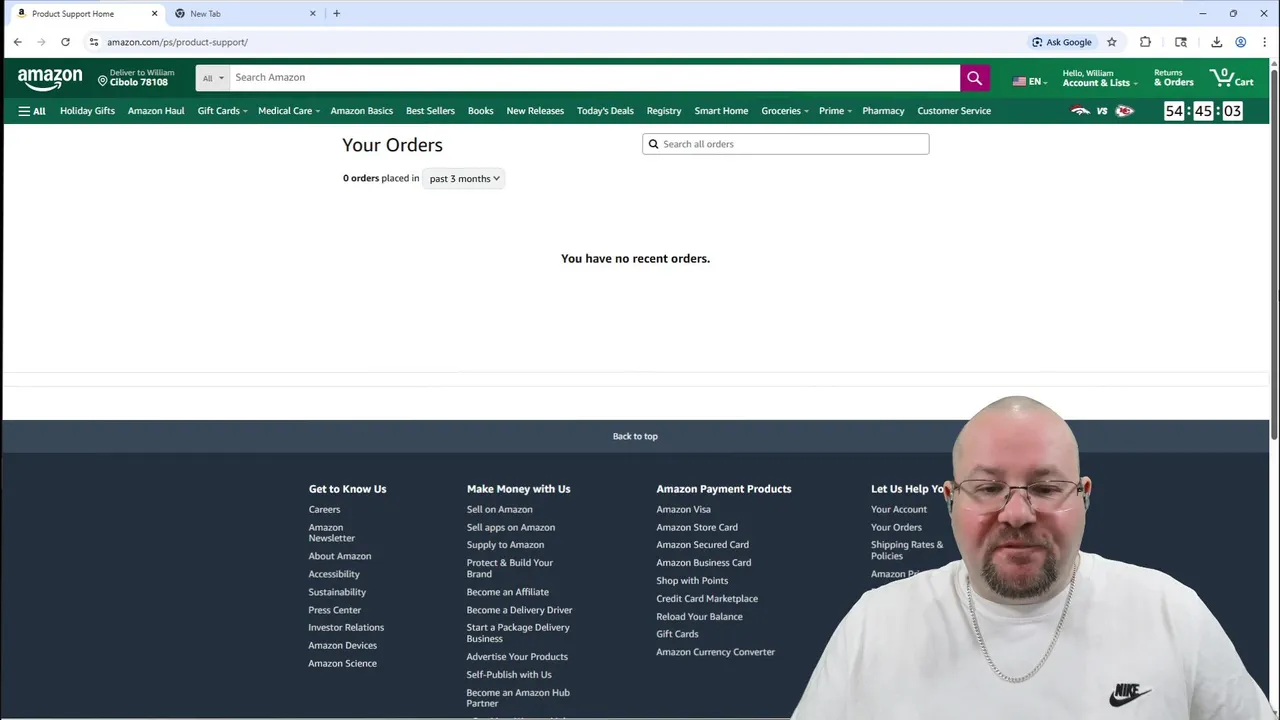Screen dimensions: 1280x720
Task: Click the Search all orders field
Action: tap(785, 144)
